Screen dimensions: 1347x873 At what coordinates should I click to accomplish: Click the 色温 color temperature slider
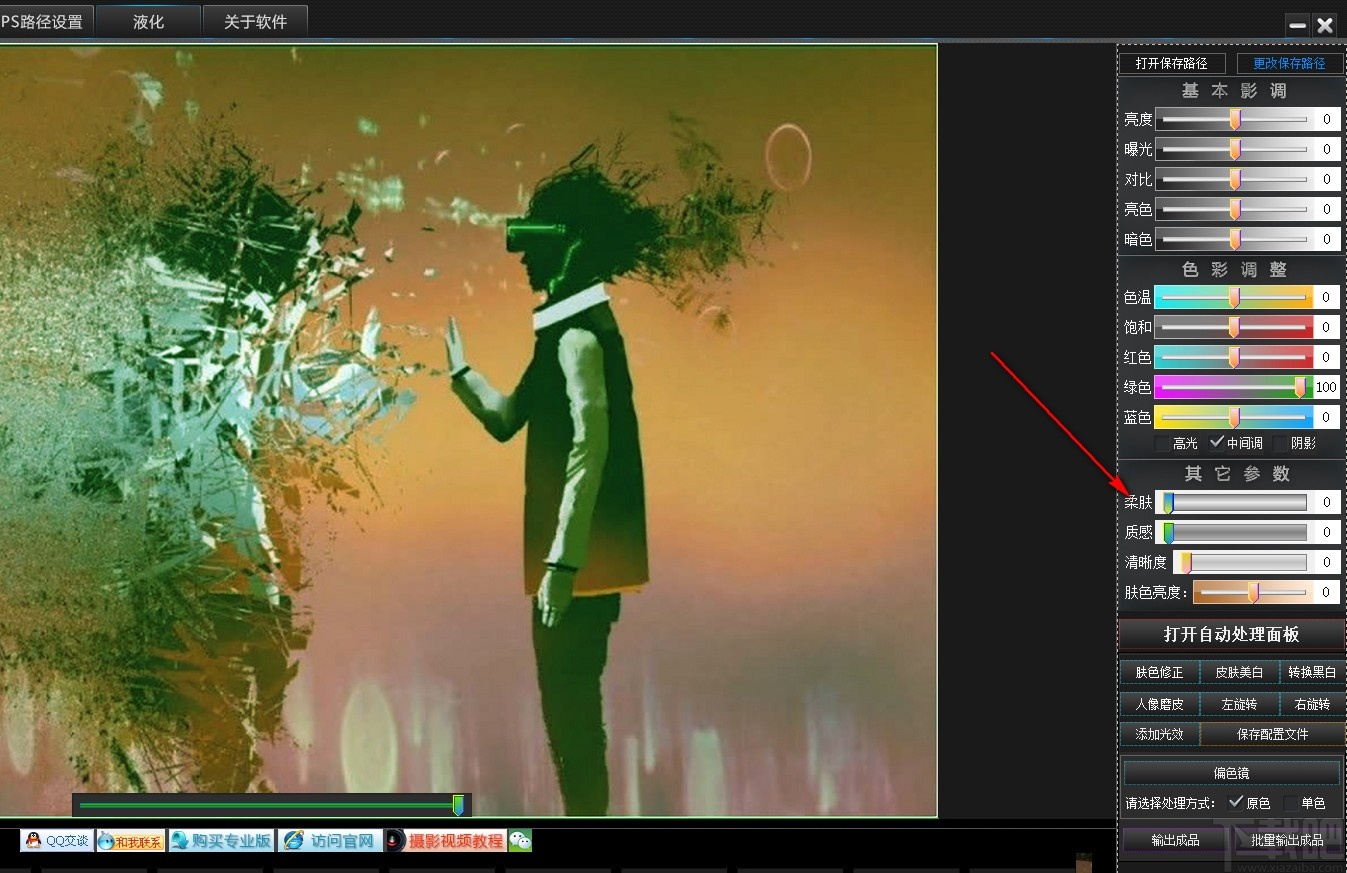point(1234,297)
